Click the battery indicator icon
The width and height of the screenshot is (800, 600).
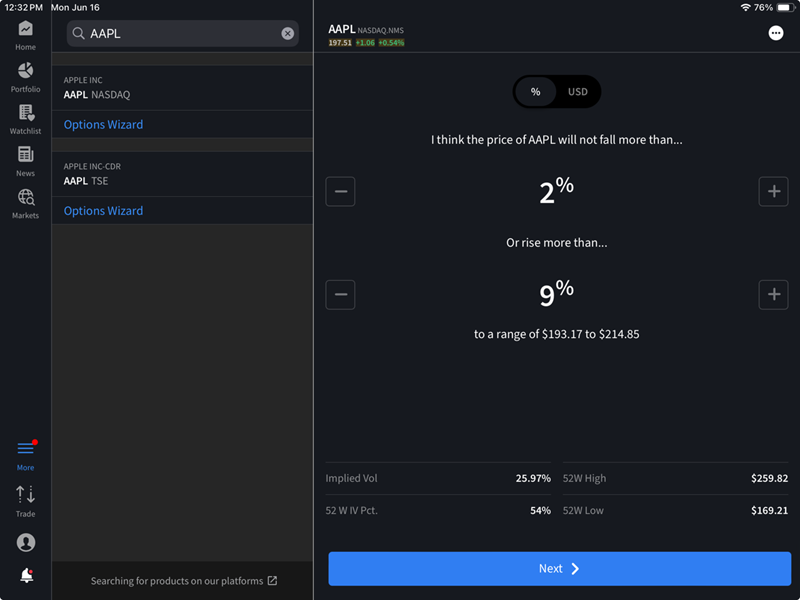point(785,8)
